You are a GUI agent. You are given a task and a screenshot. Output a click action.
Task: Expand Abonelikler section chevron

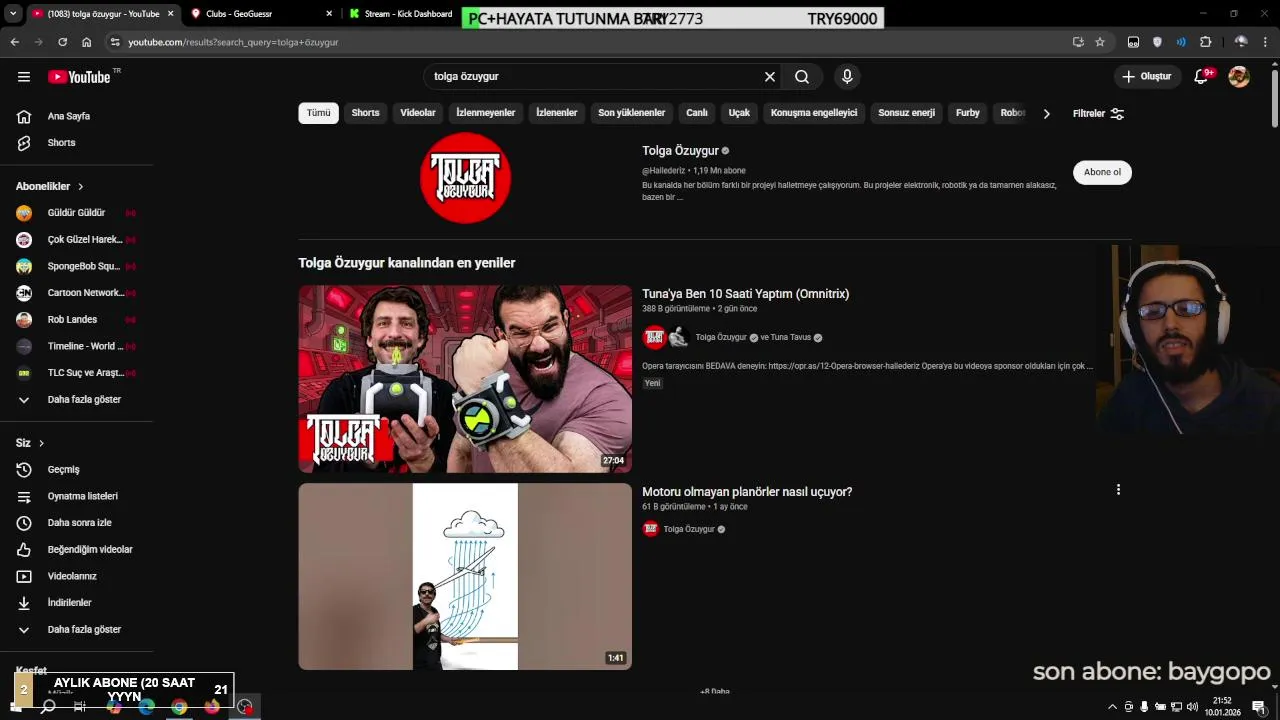point(81,187)
